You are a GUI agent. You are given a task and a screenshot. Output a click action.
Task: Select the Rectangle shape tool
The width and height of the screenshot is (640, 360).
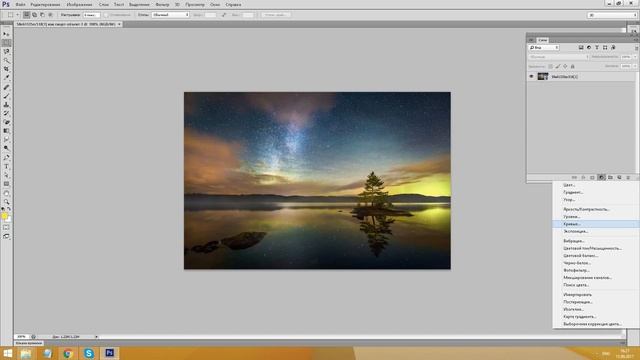(6, 184)
